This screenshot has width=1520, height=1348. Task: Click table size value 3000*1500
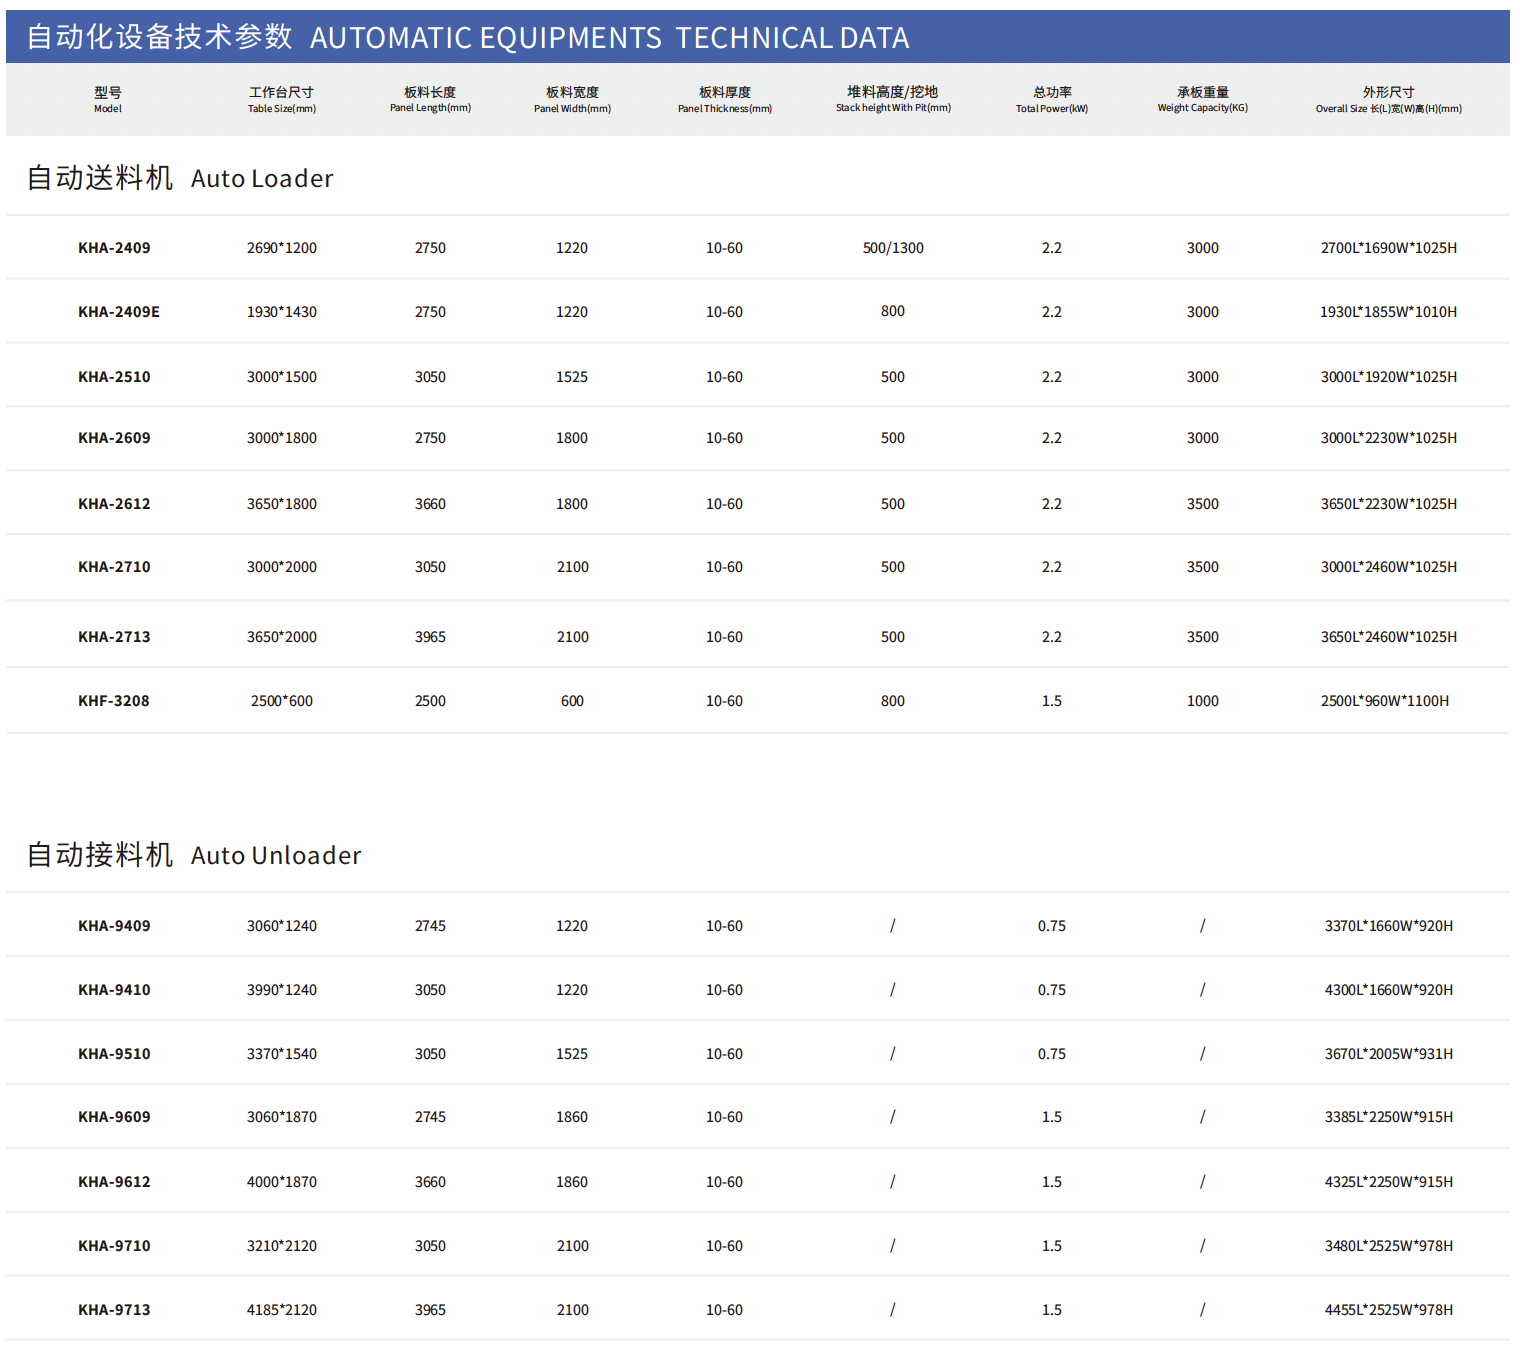pyautogui.click(x=282, y=377)
